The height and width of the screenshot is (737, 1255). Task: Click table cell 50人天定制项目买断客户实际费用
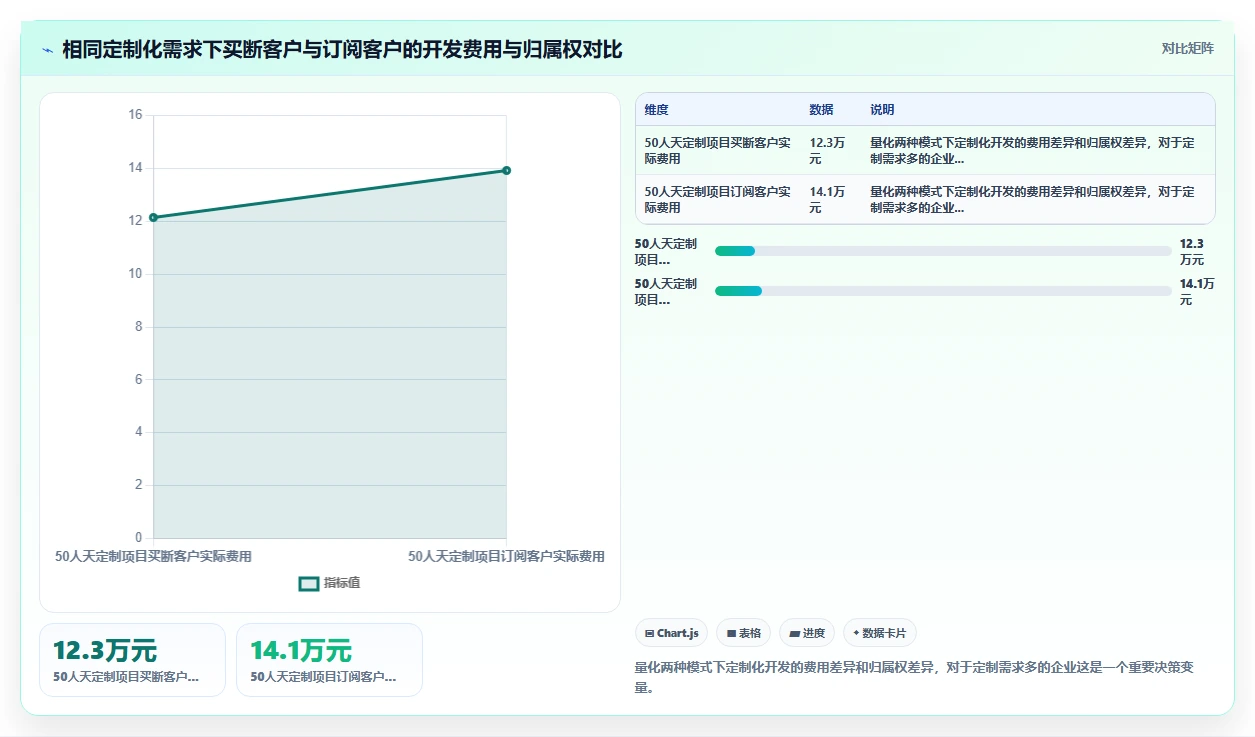[718, 150]
